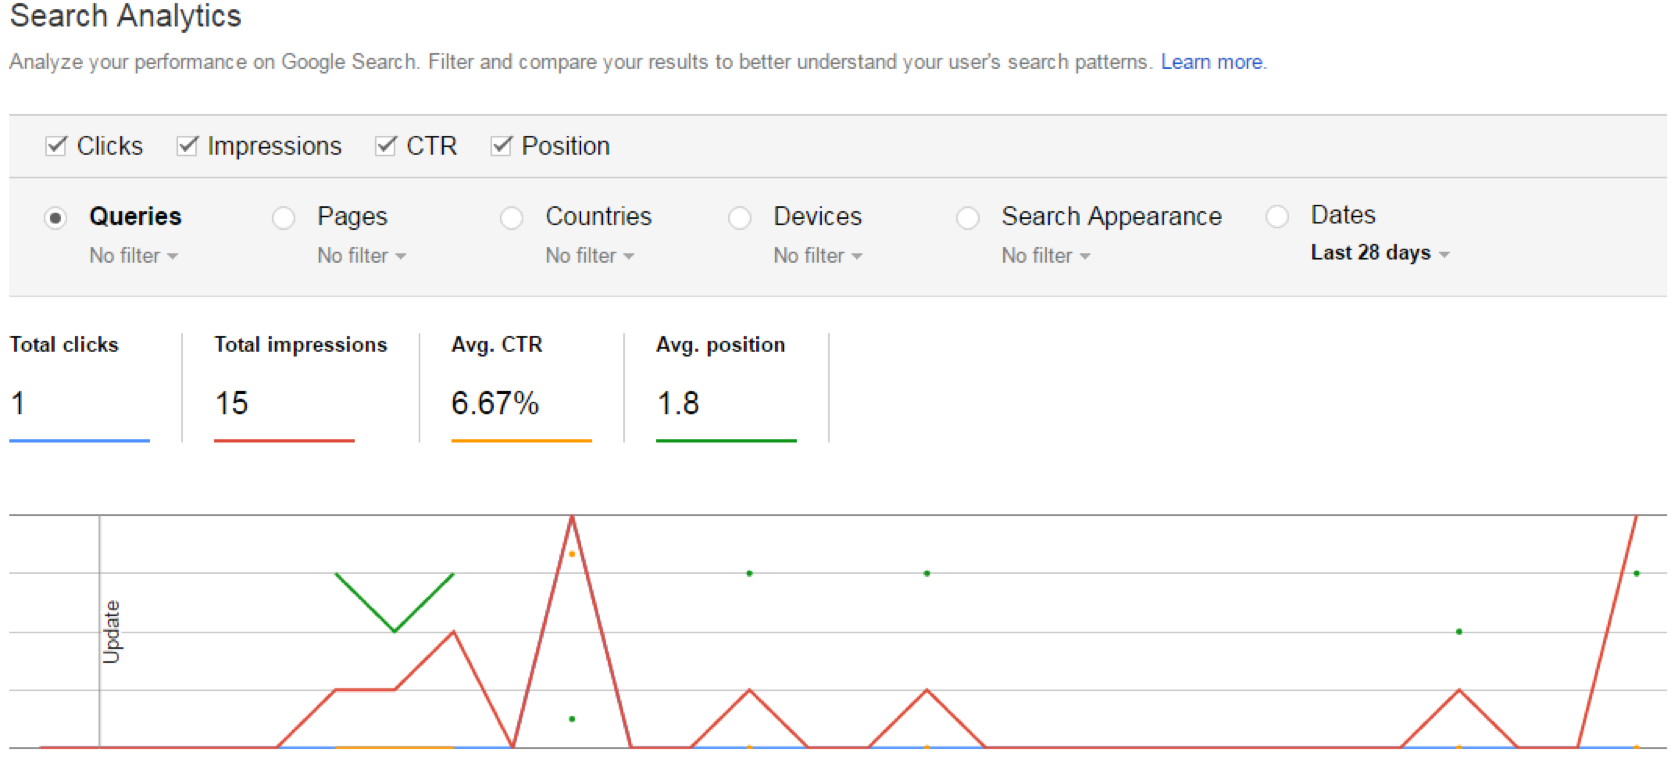
Task: Select the Pages radio button
Action: tap(284, 217)
